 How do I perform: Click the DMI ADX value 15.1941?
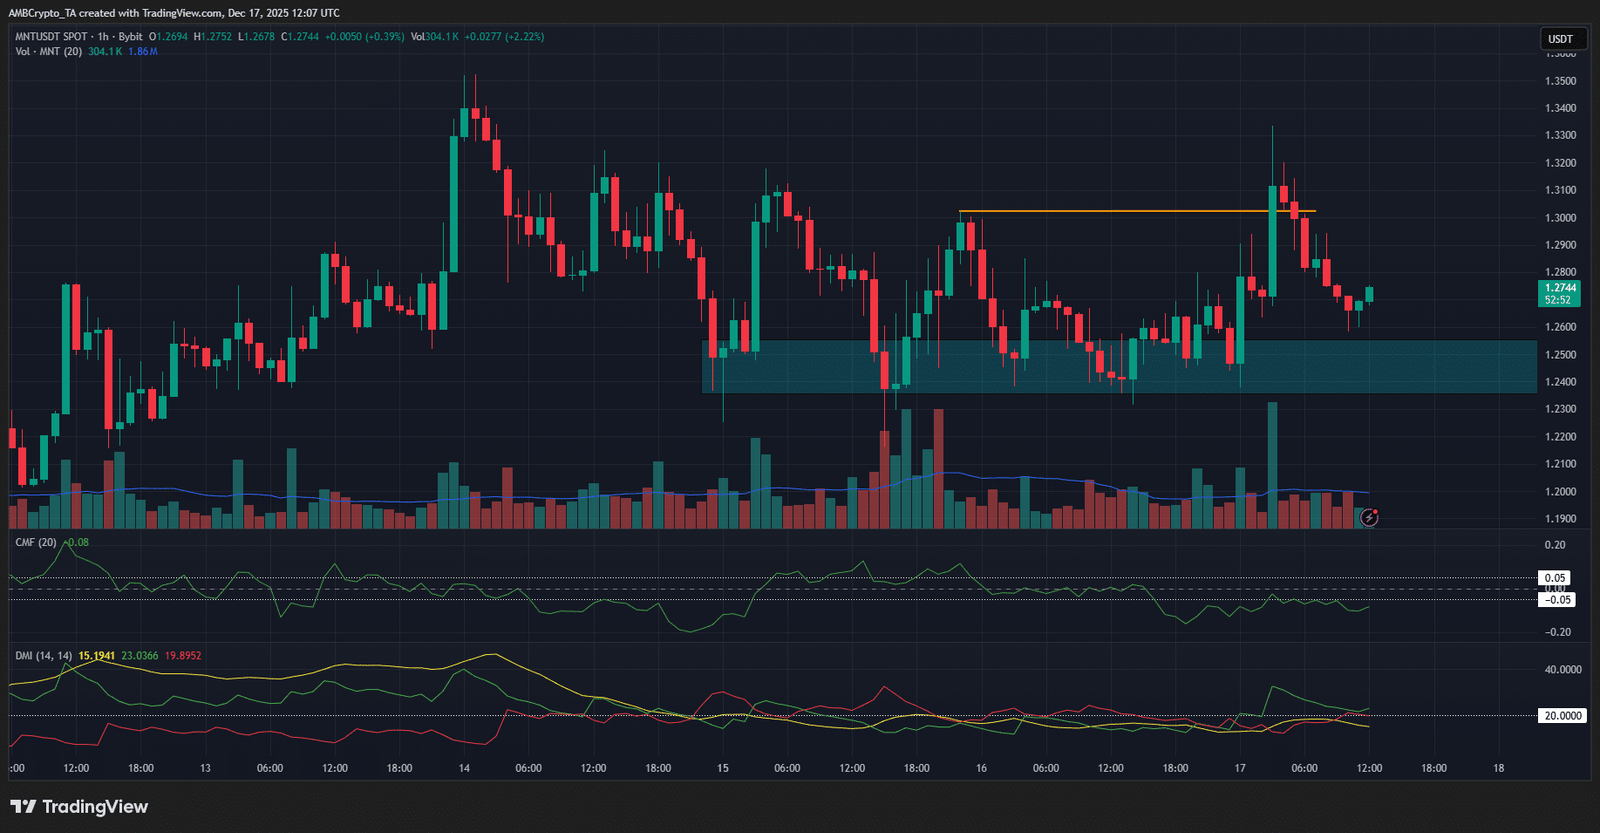coord(97,656)
